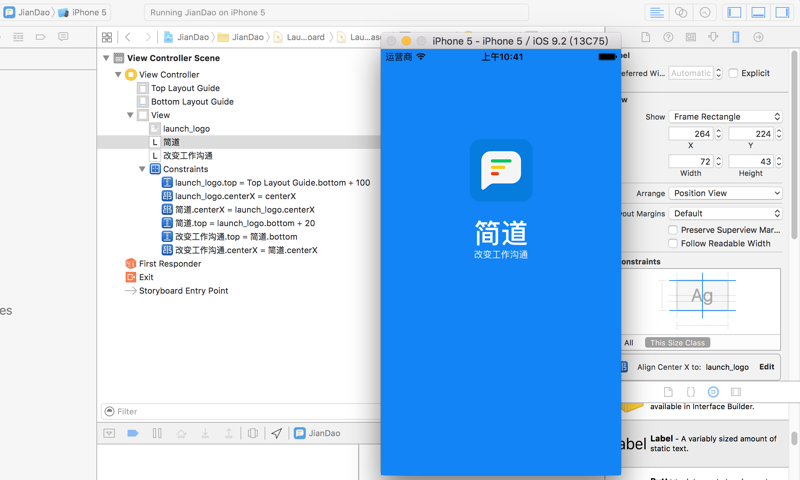
Task: Select First Responder in outline
Action: 170,264
